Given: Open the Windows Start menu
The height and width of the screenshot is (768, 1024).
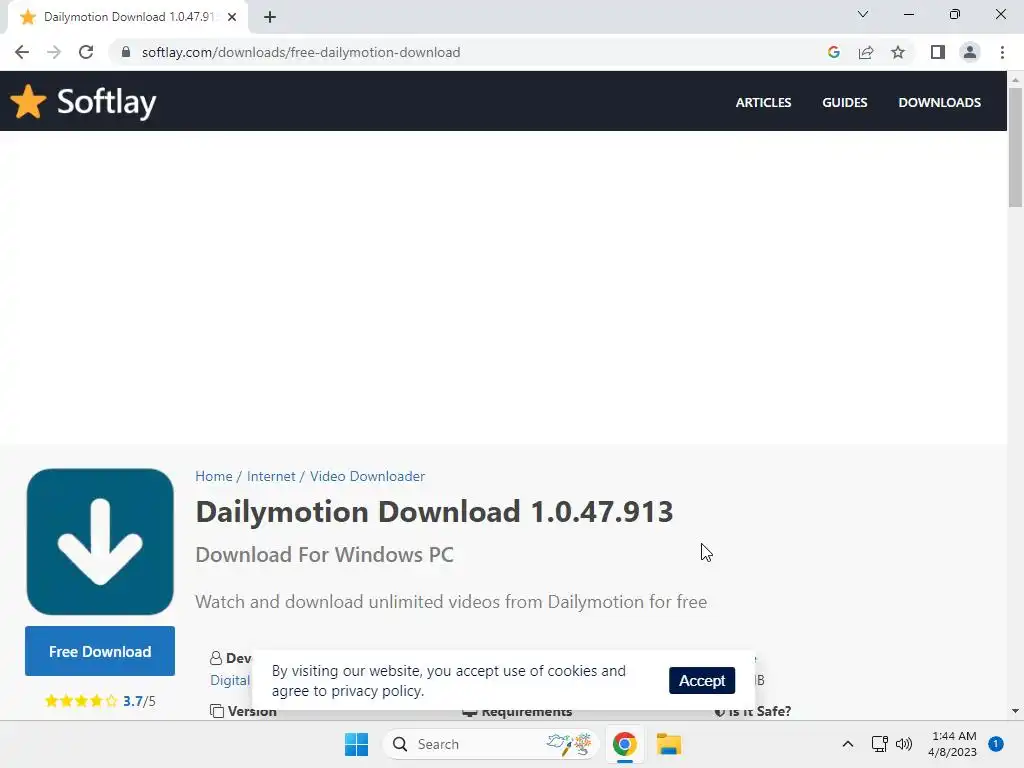Looking at the screenshot, I should [357, 744].
